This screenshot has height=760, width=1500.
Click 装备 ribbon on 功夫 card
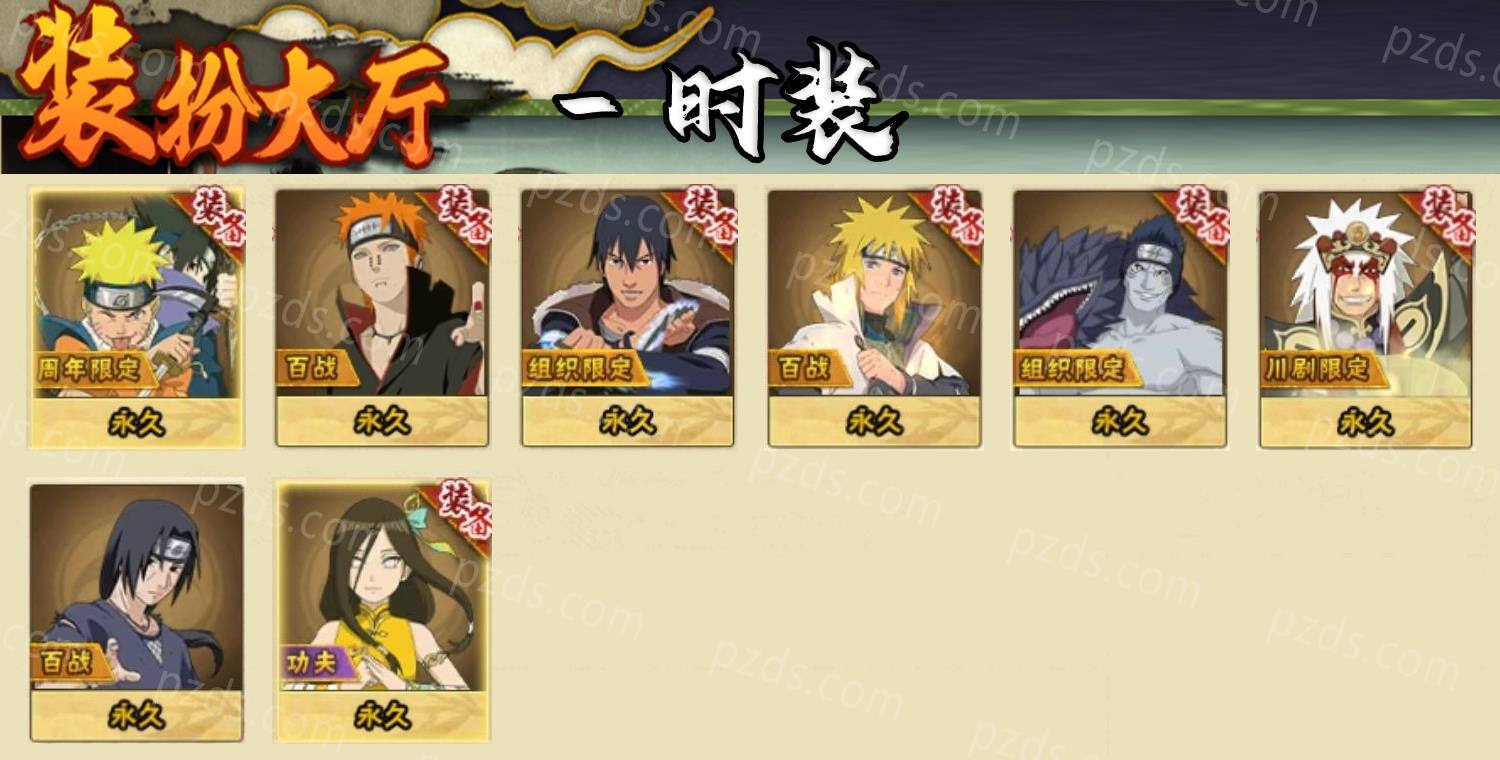[461, 512]
